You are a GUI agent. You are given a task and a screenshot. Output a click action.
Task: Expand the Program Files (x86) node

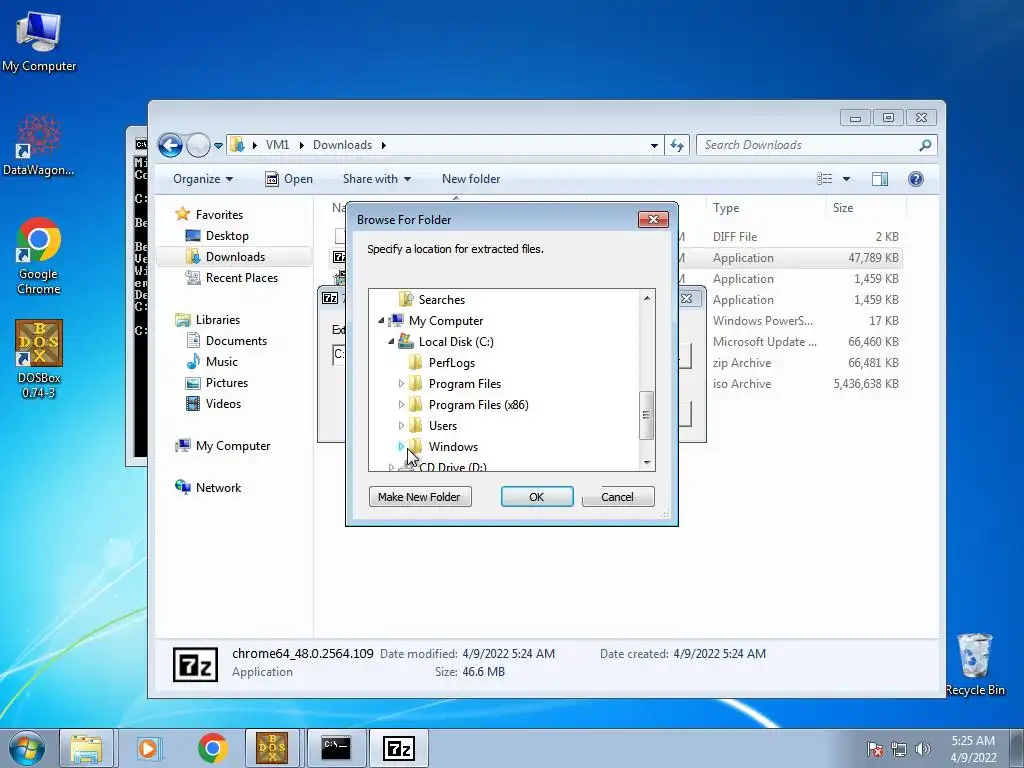tap(401, 404)
